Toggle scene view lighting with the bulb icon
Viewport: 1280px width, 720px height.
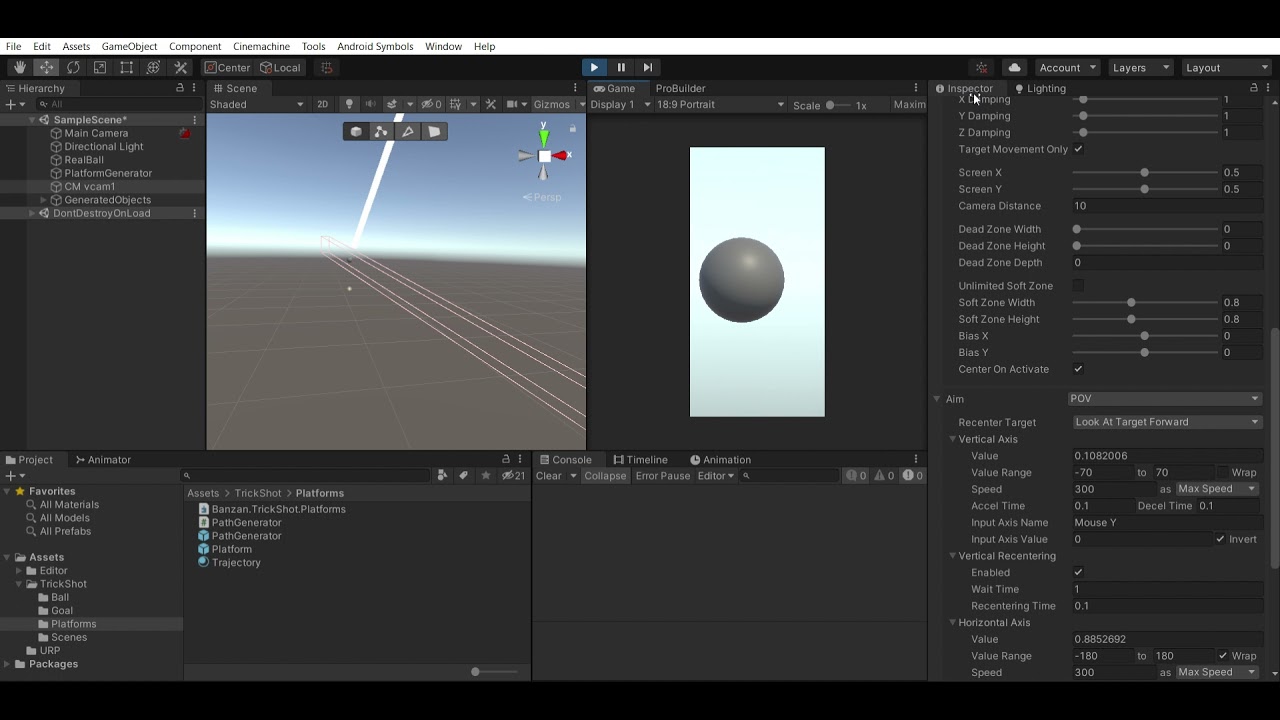tap(348, 104)
